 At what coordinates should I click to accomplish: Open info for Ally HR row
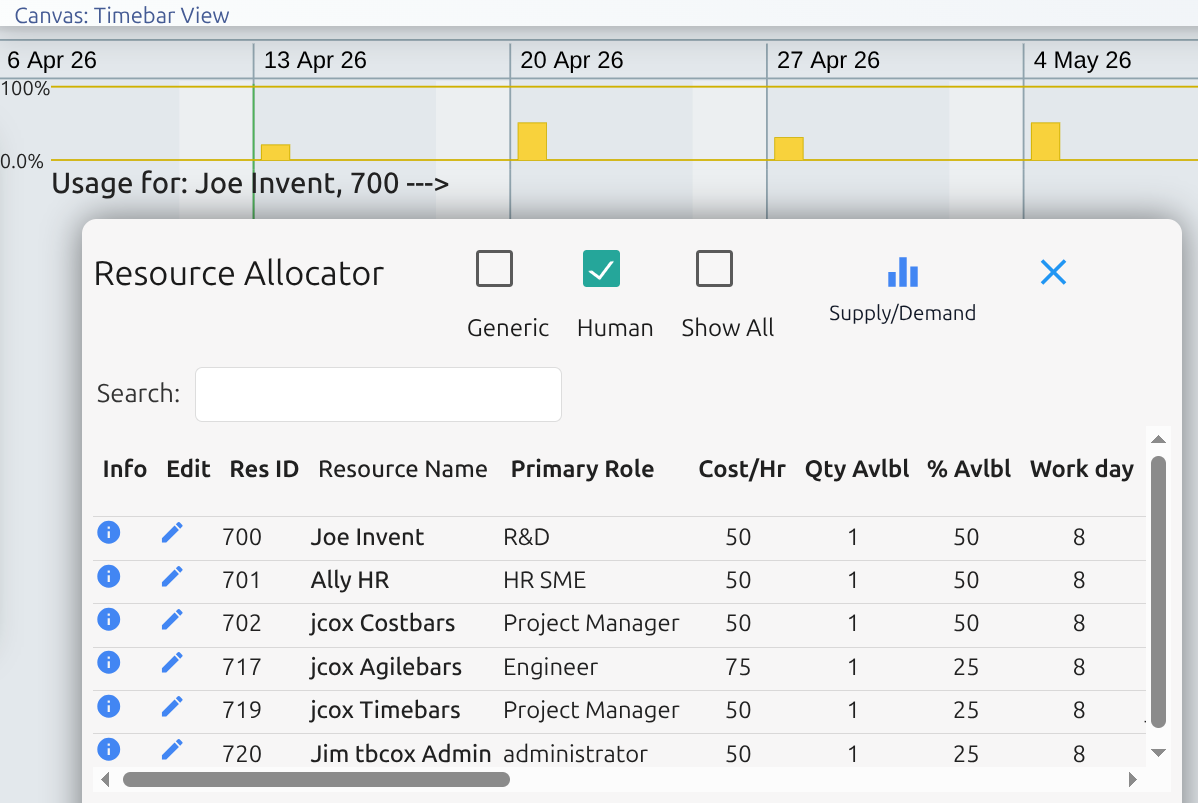108,575
